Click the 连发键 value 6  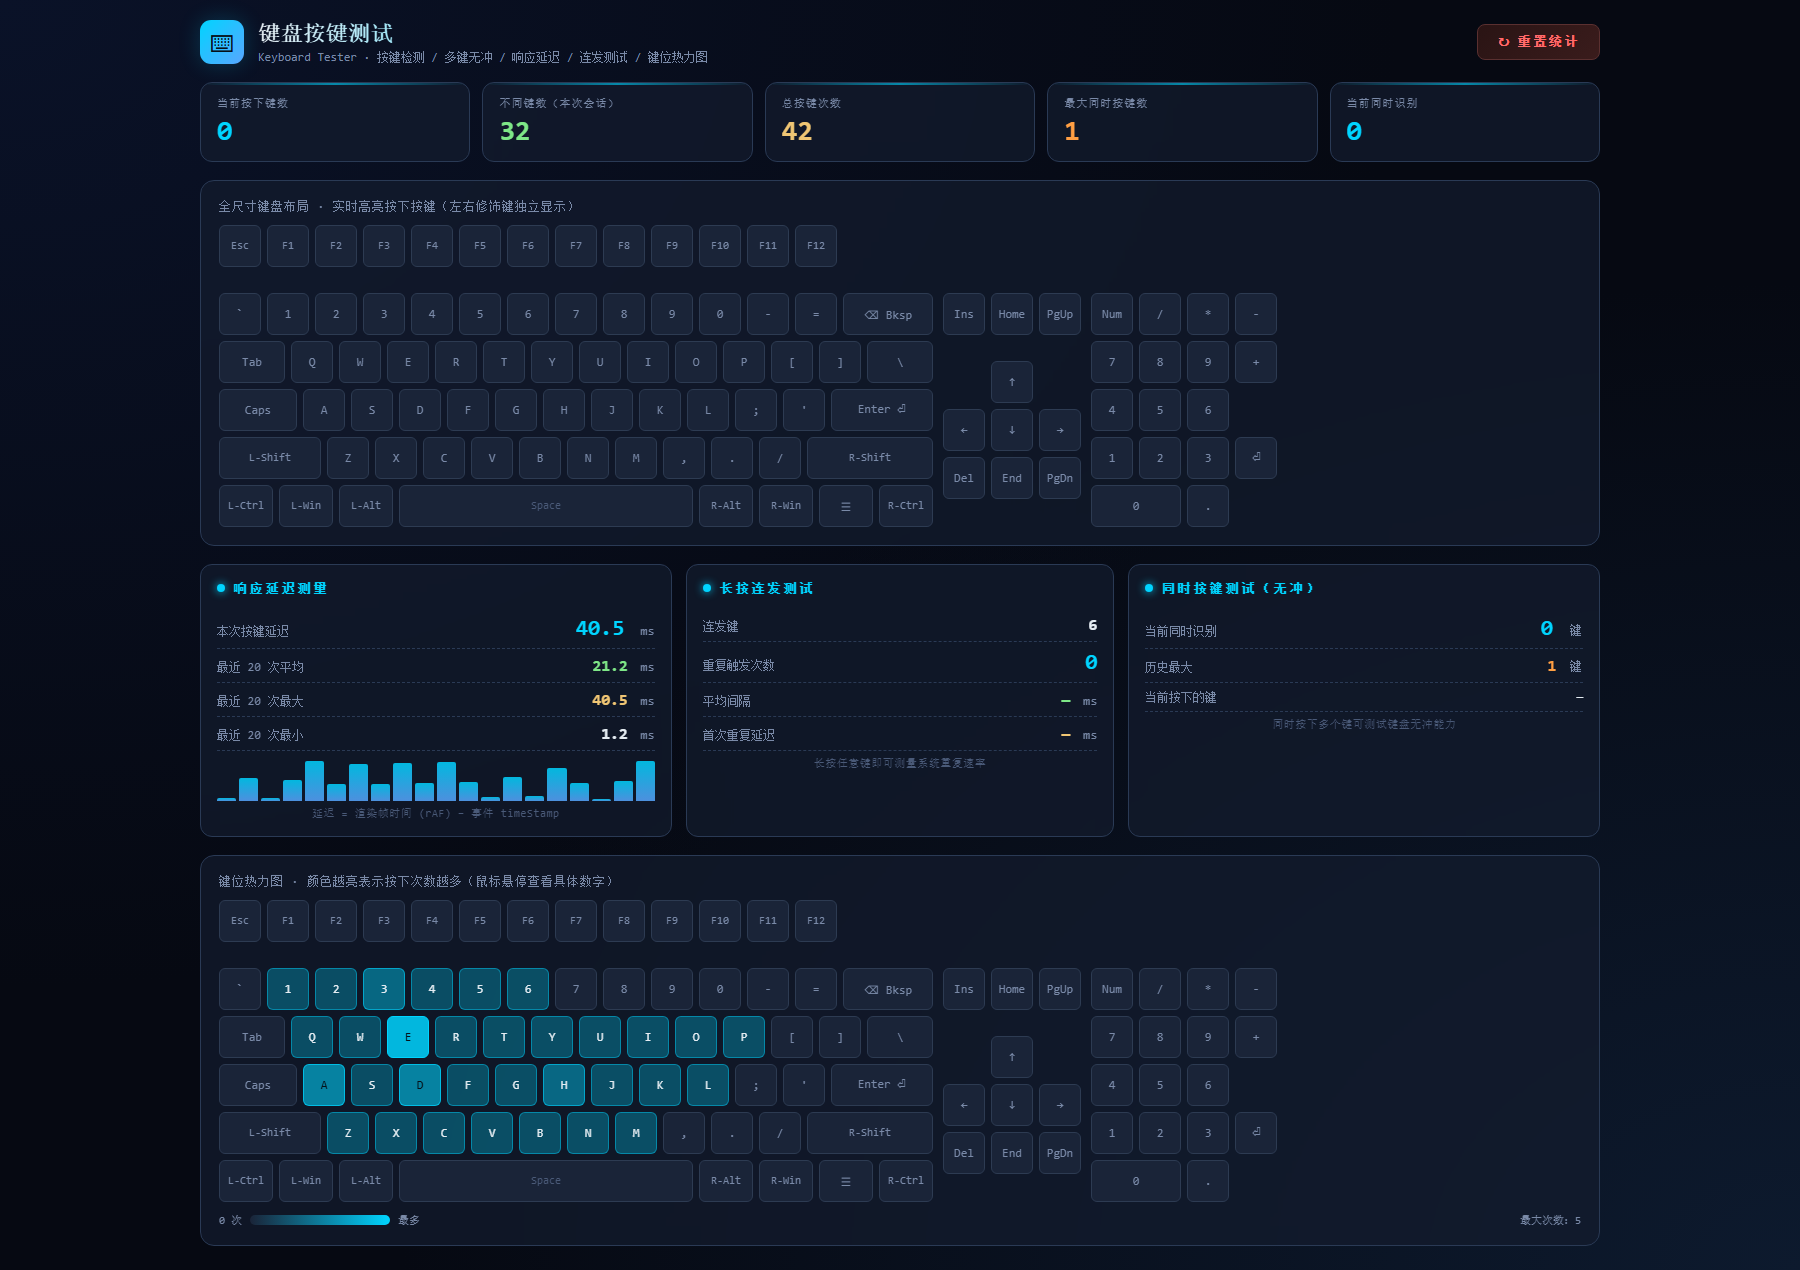pos(1093,625)
